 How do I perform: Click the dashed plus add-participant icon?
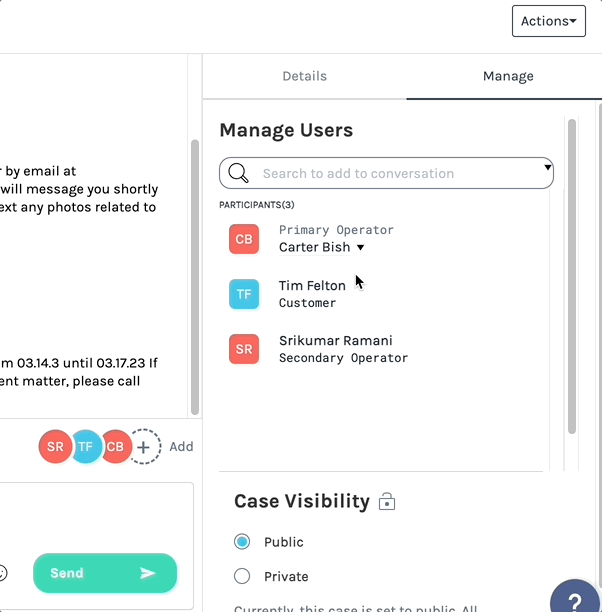pyautogui.click(x=144, y=447)
